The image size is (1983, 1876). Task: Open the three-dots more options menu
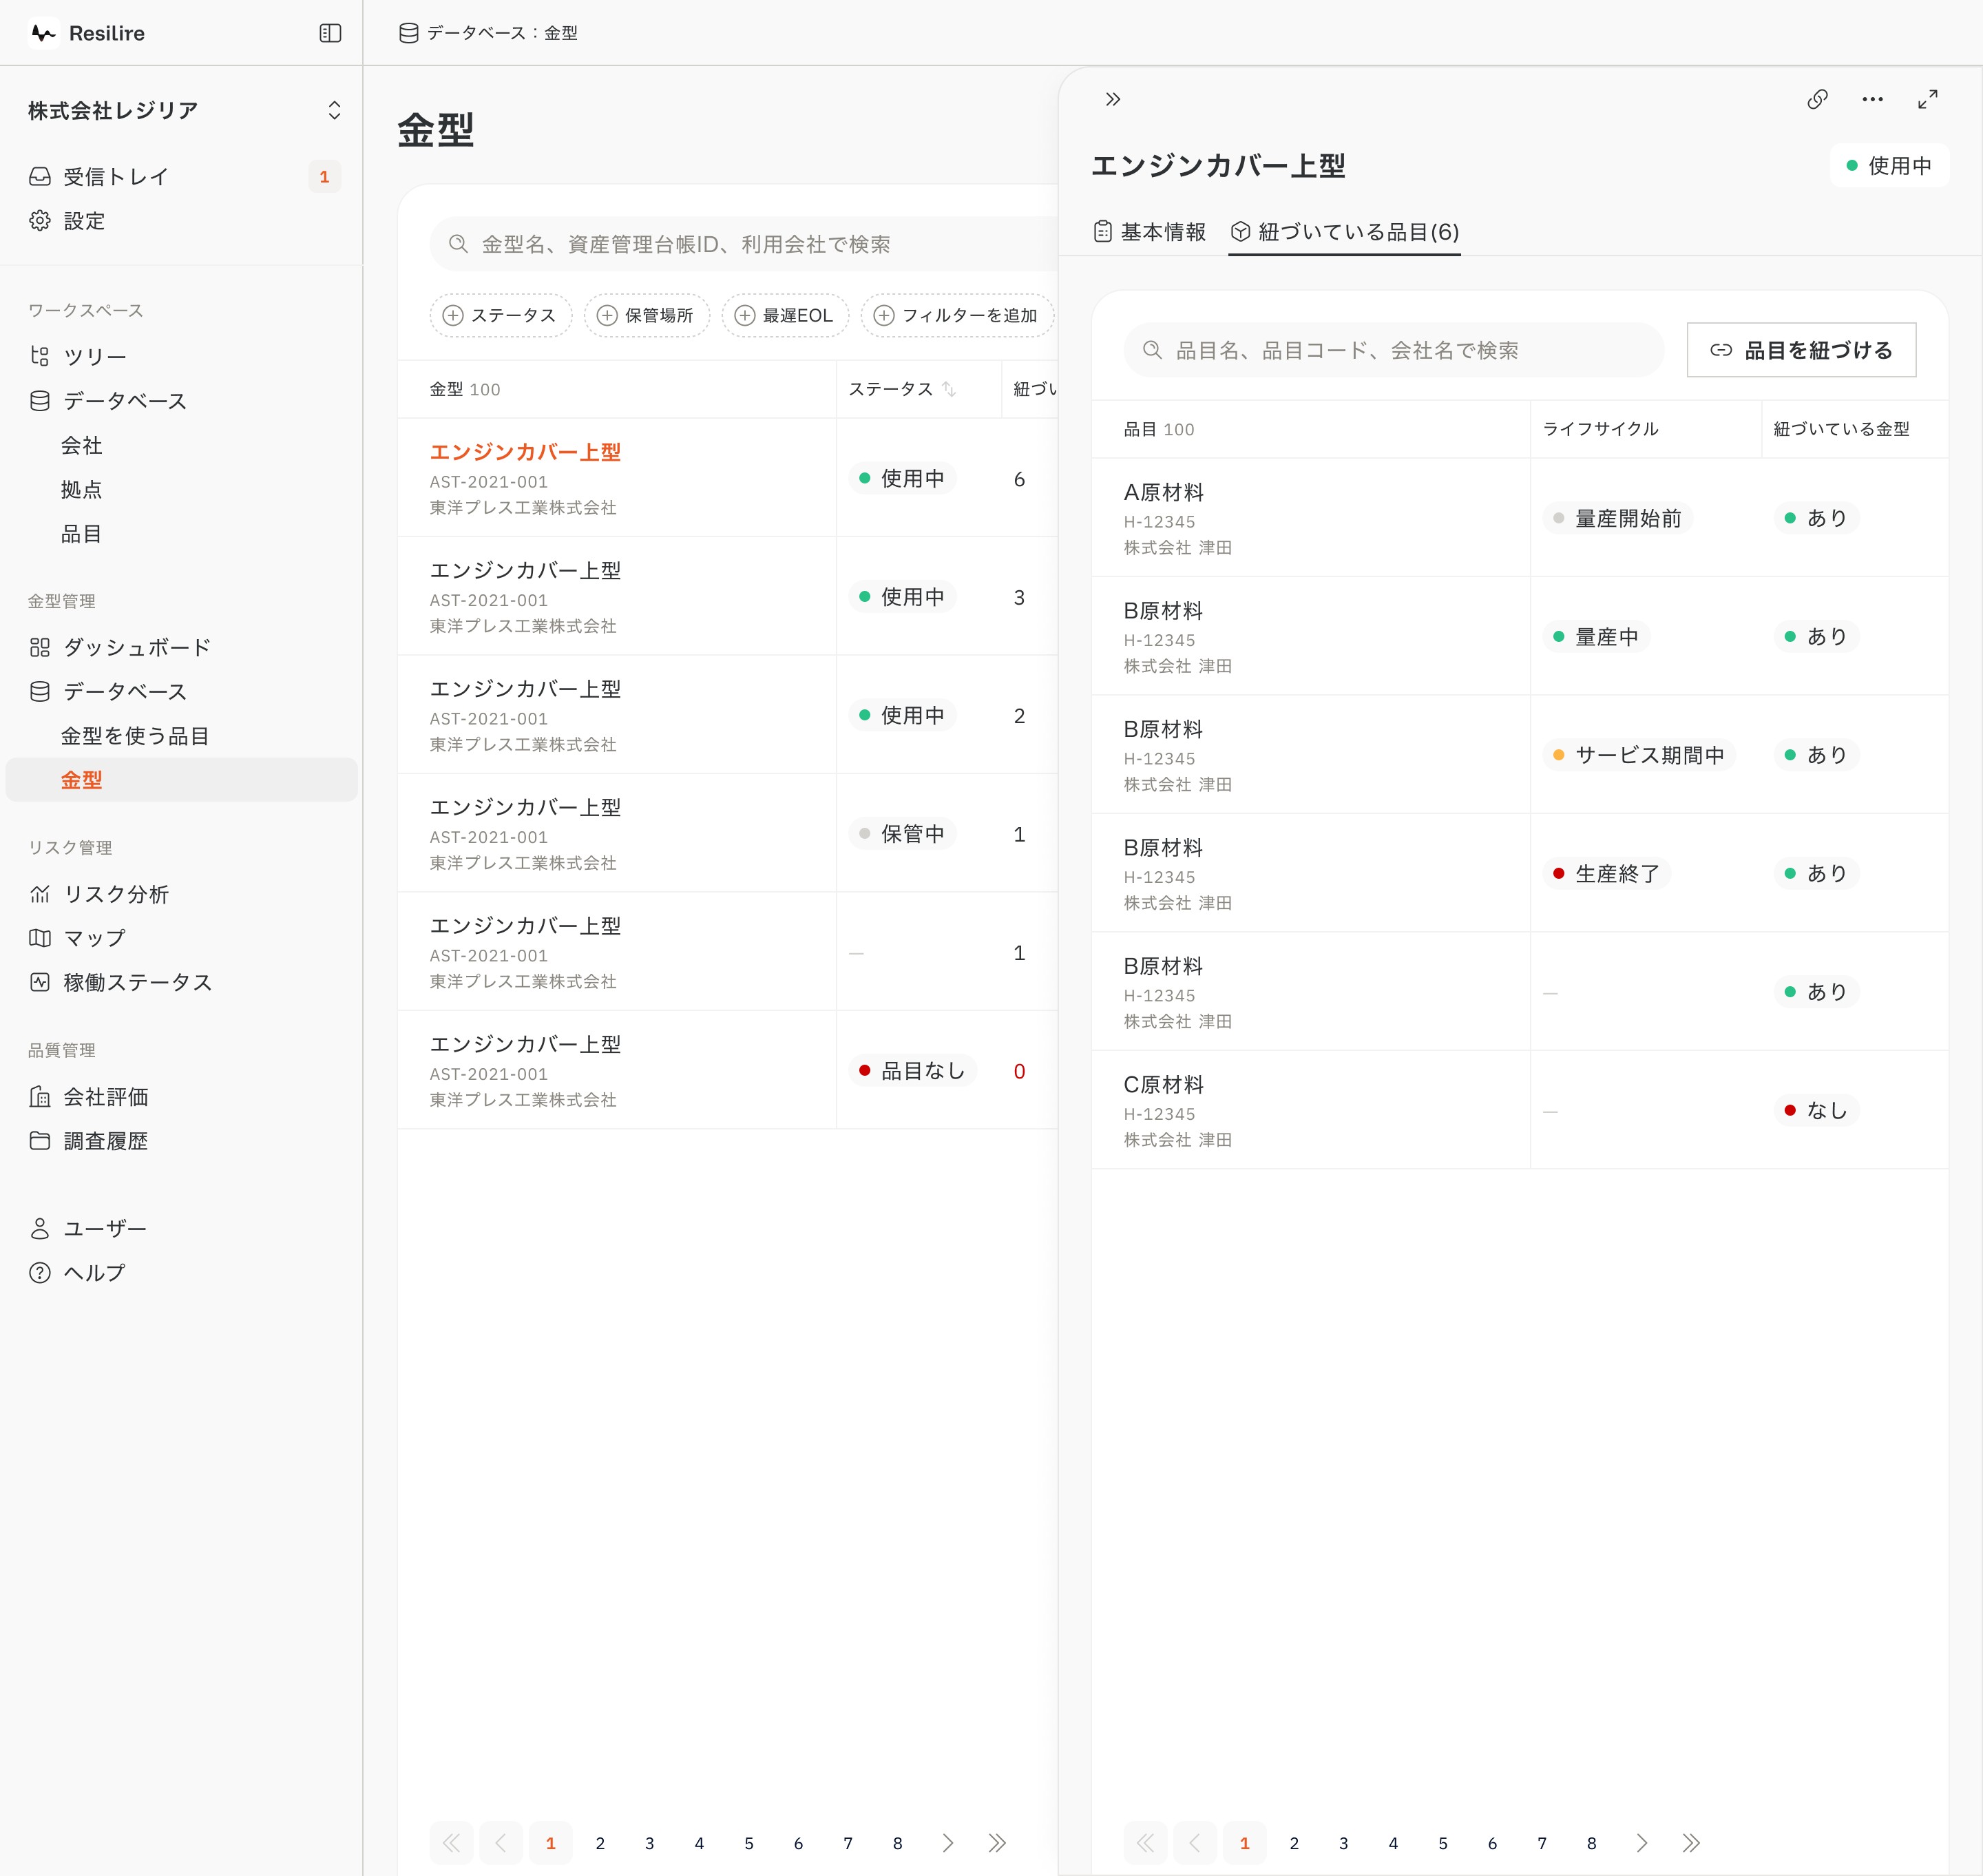1872,99
